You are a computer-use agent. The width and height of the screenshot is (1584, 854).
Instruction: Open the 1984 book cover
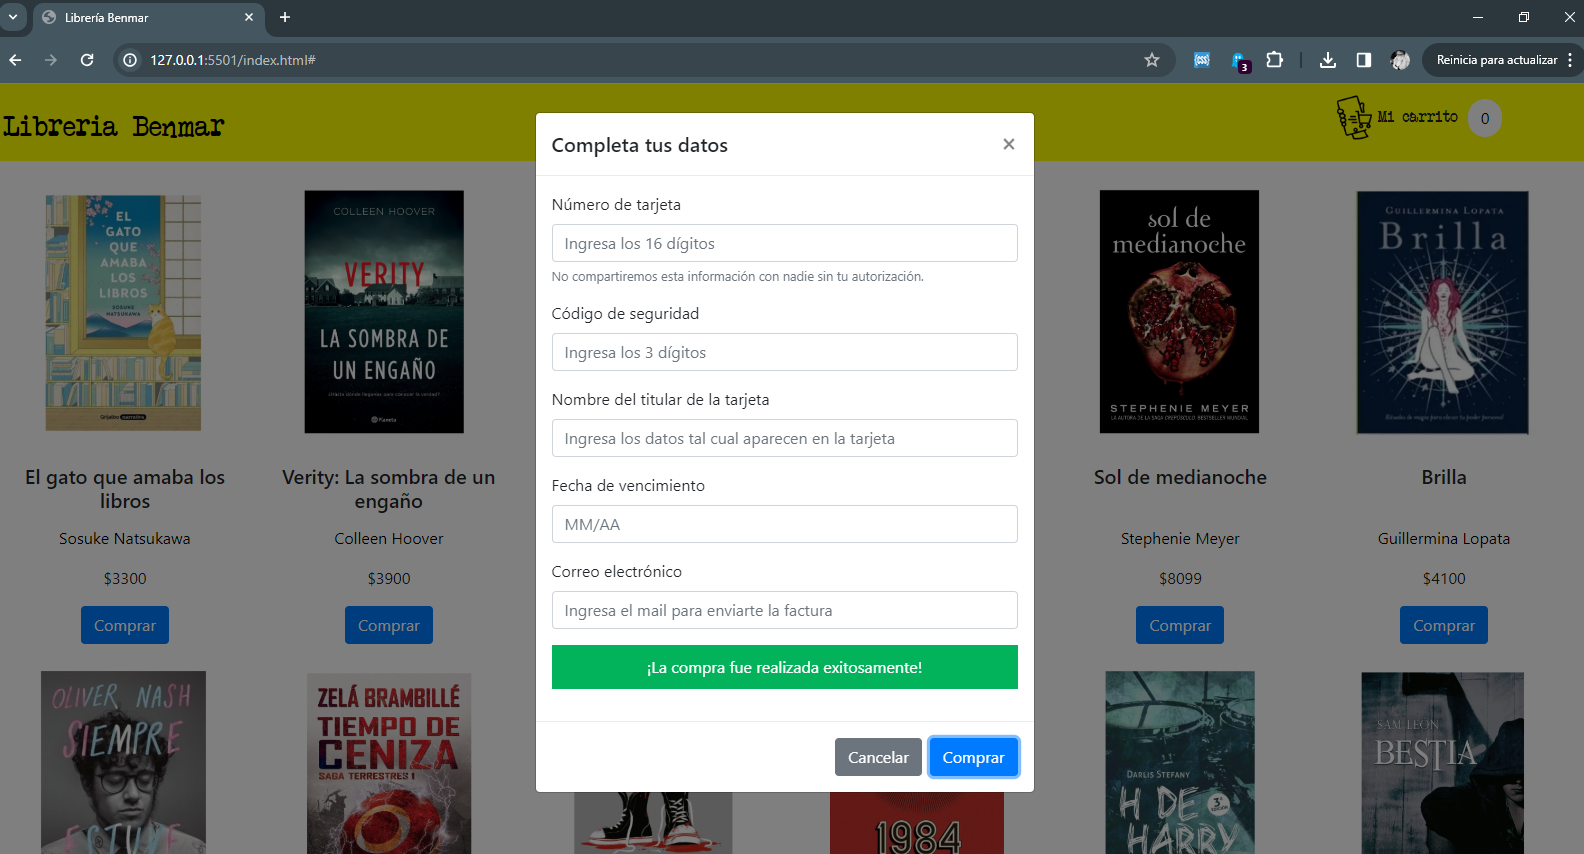917,823
